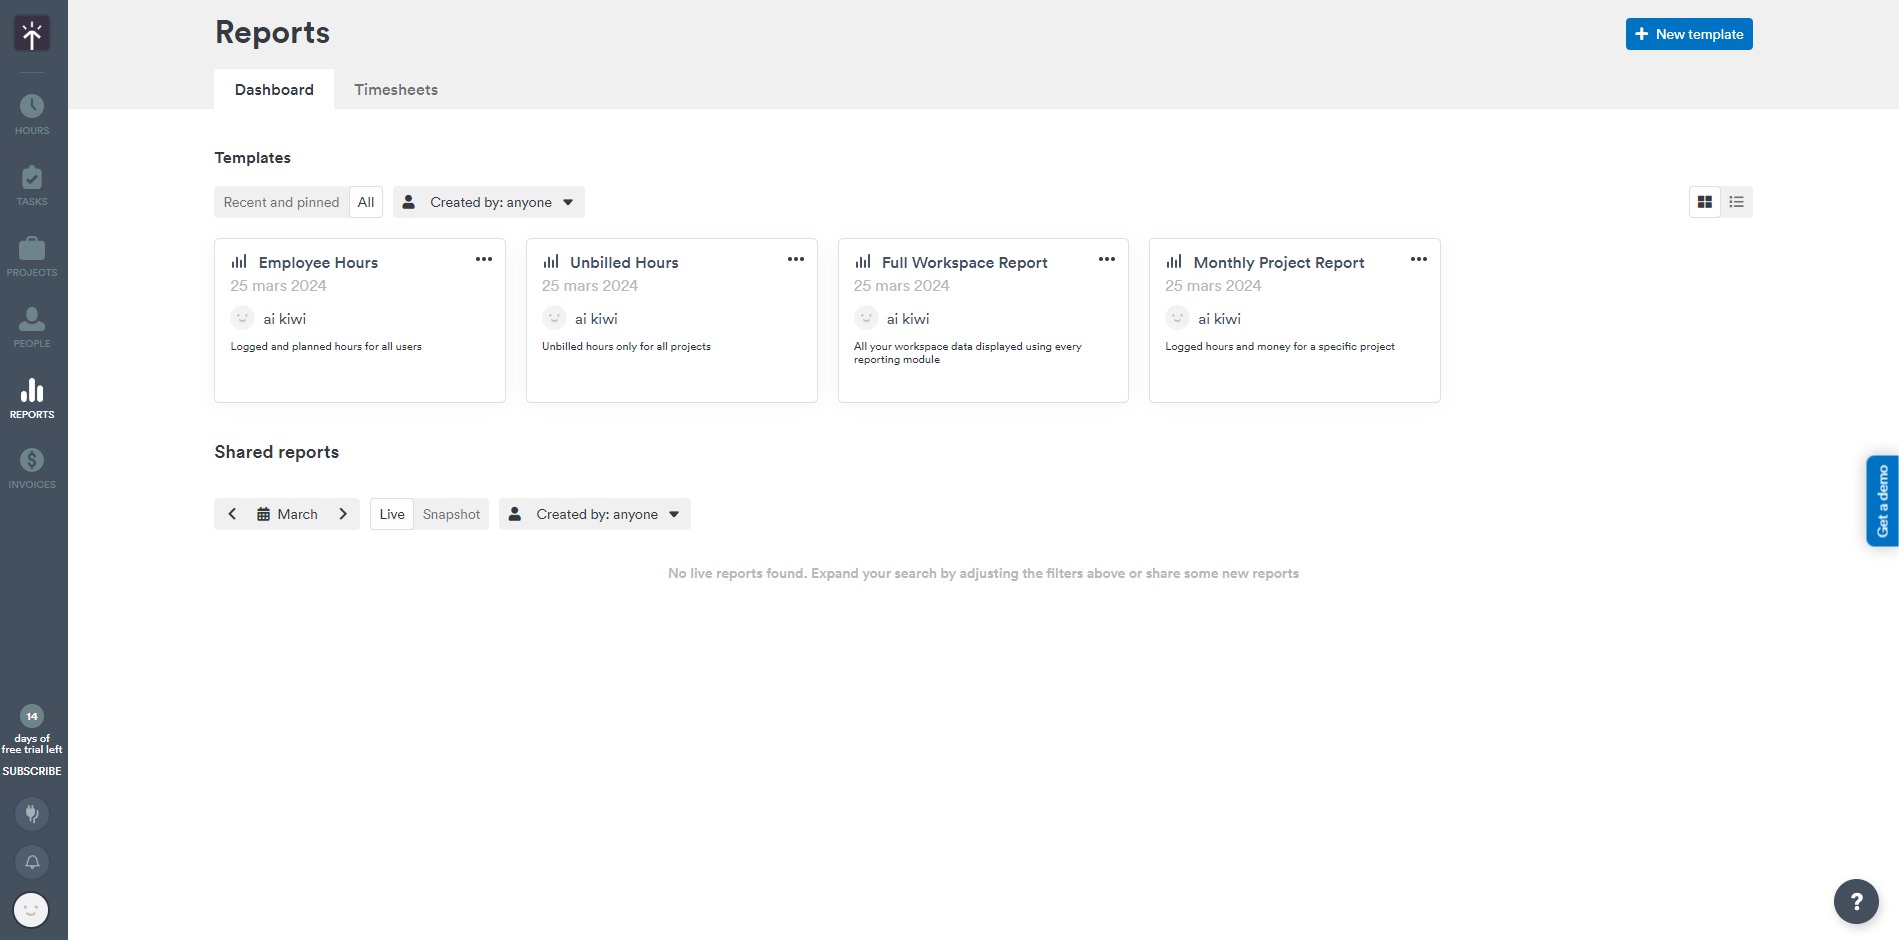Viewport: 1899px width, 940px height.
Task: Go to next month after March
Action: (x=343, y=514)
